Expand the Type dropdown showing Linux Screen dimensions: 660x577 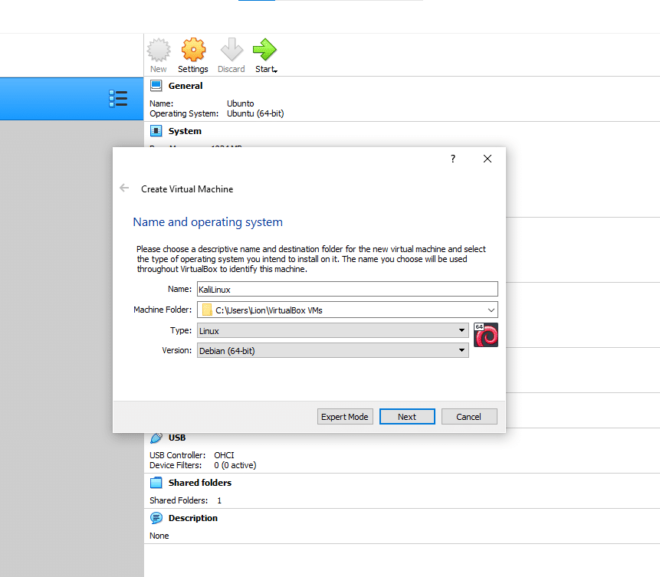(333, 330)
